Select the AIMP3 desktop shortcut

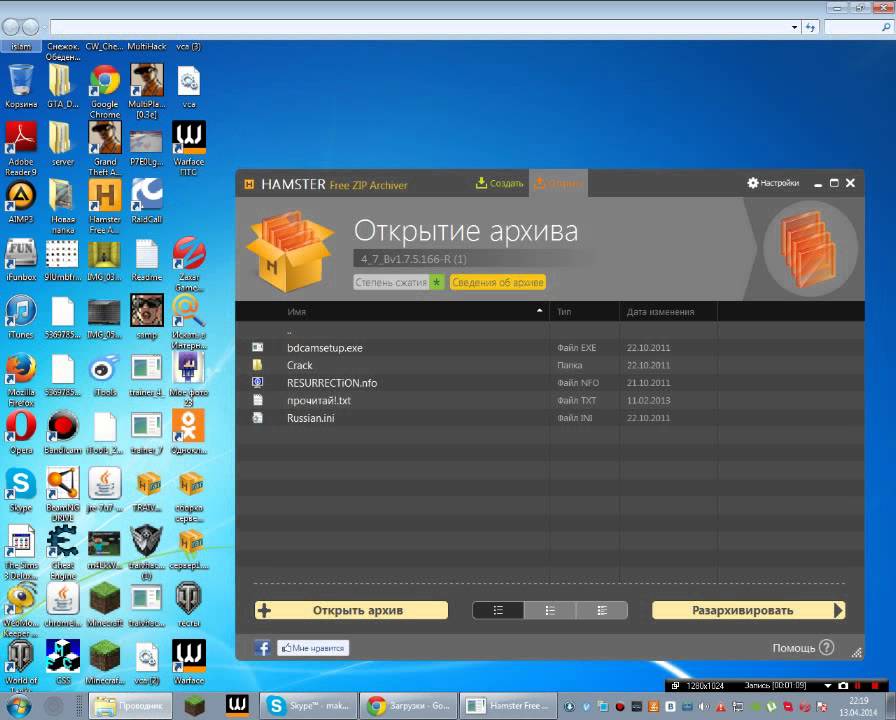[x=21, y=201]
